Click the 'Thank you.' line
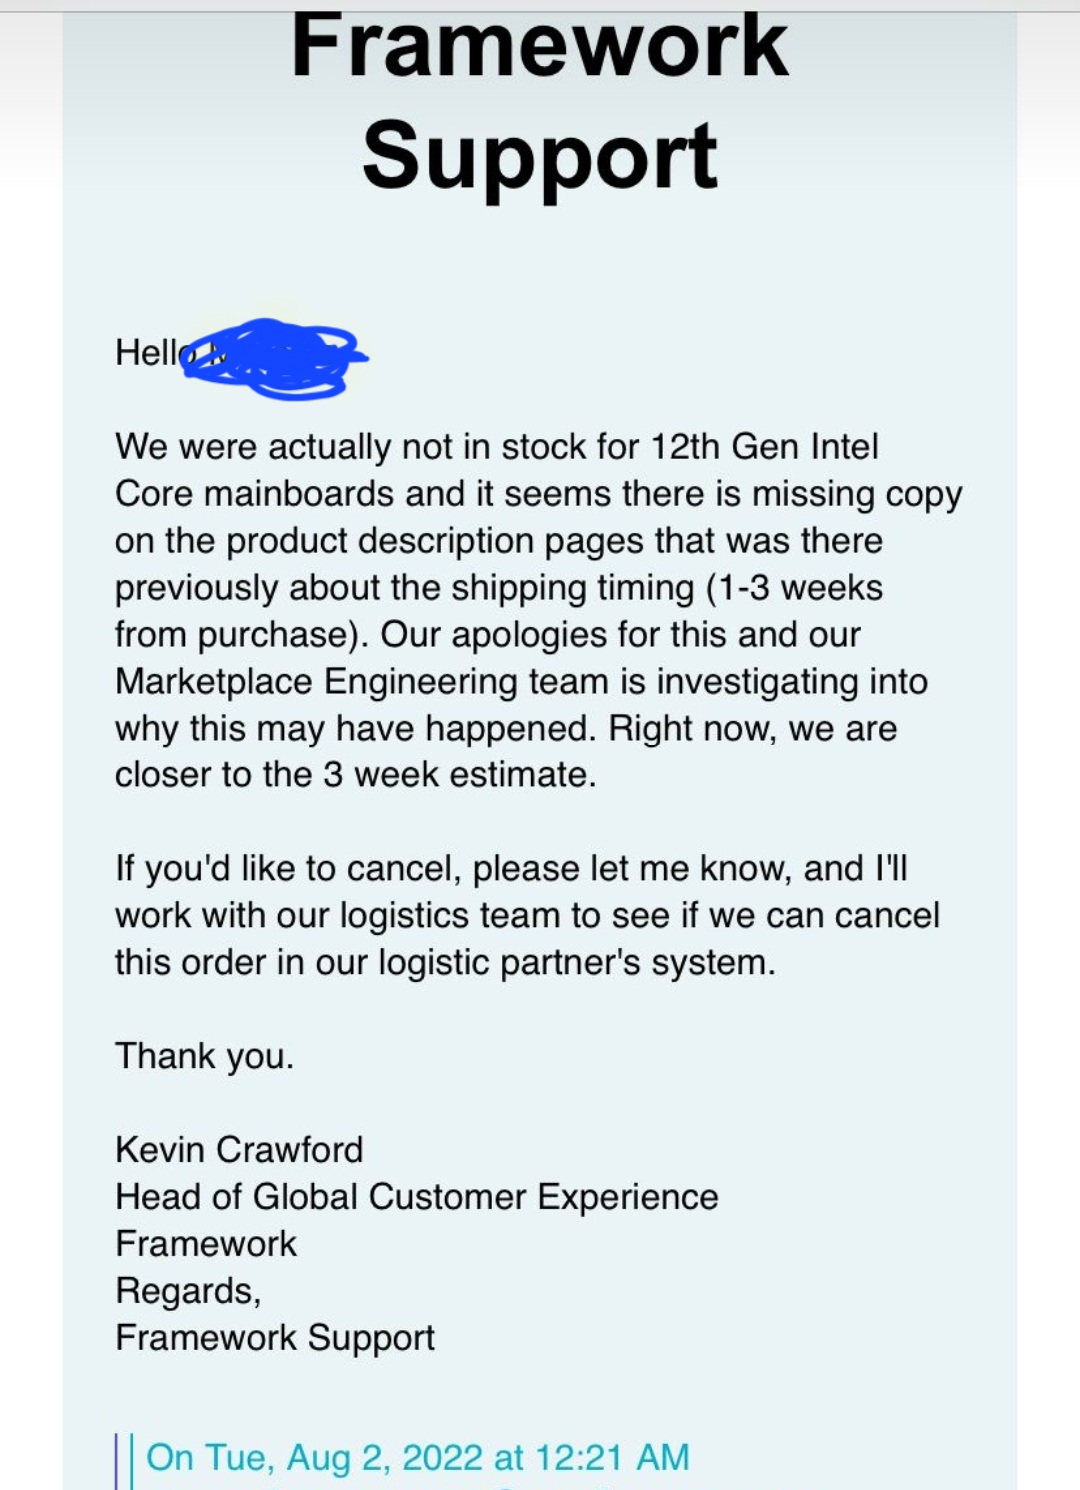The image size is (1080, 1490). click(204, 1055)
